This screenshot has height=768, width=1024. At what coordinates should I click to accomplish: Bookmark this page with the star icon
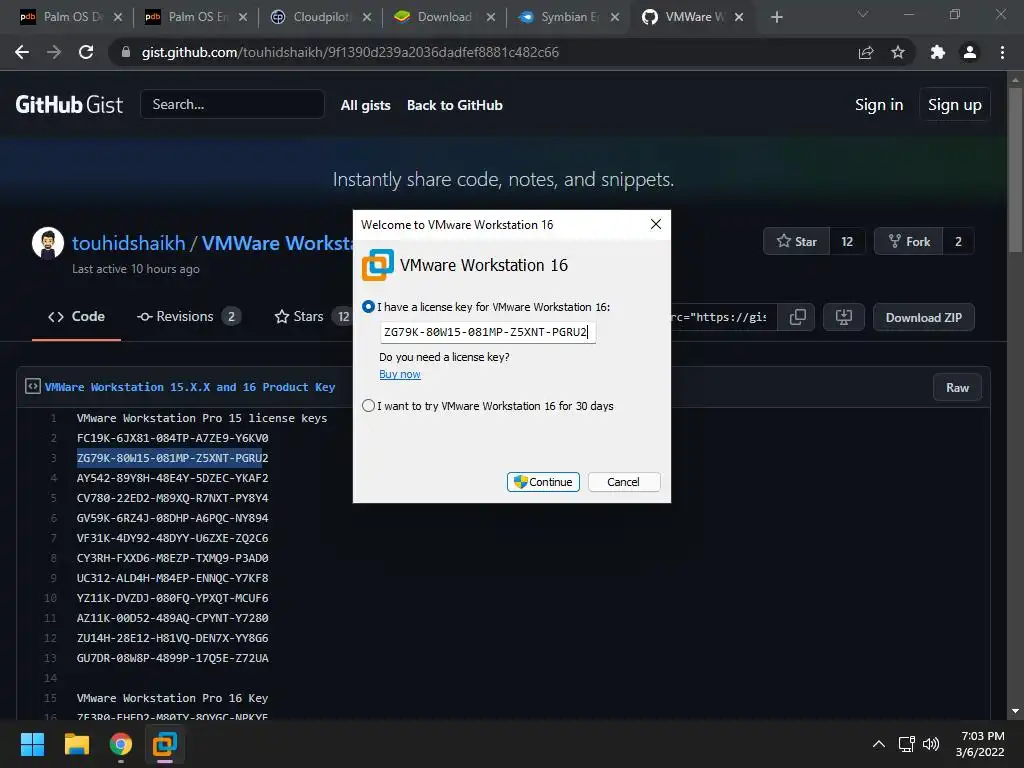898,52
